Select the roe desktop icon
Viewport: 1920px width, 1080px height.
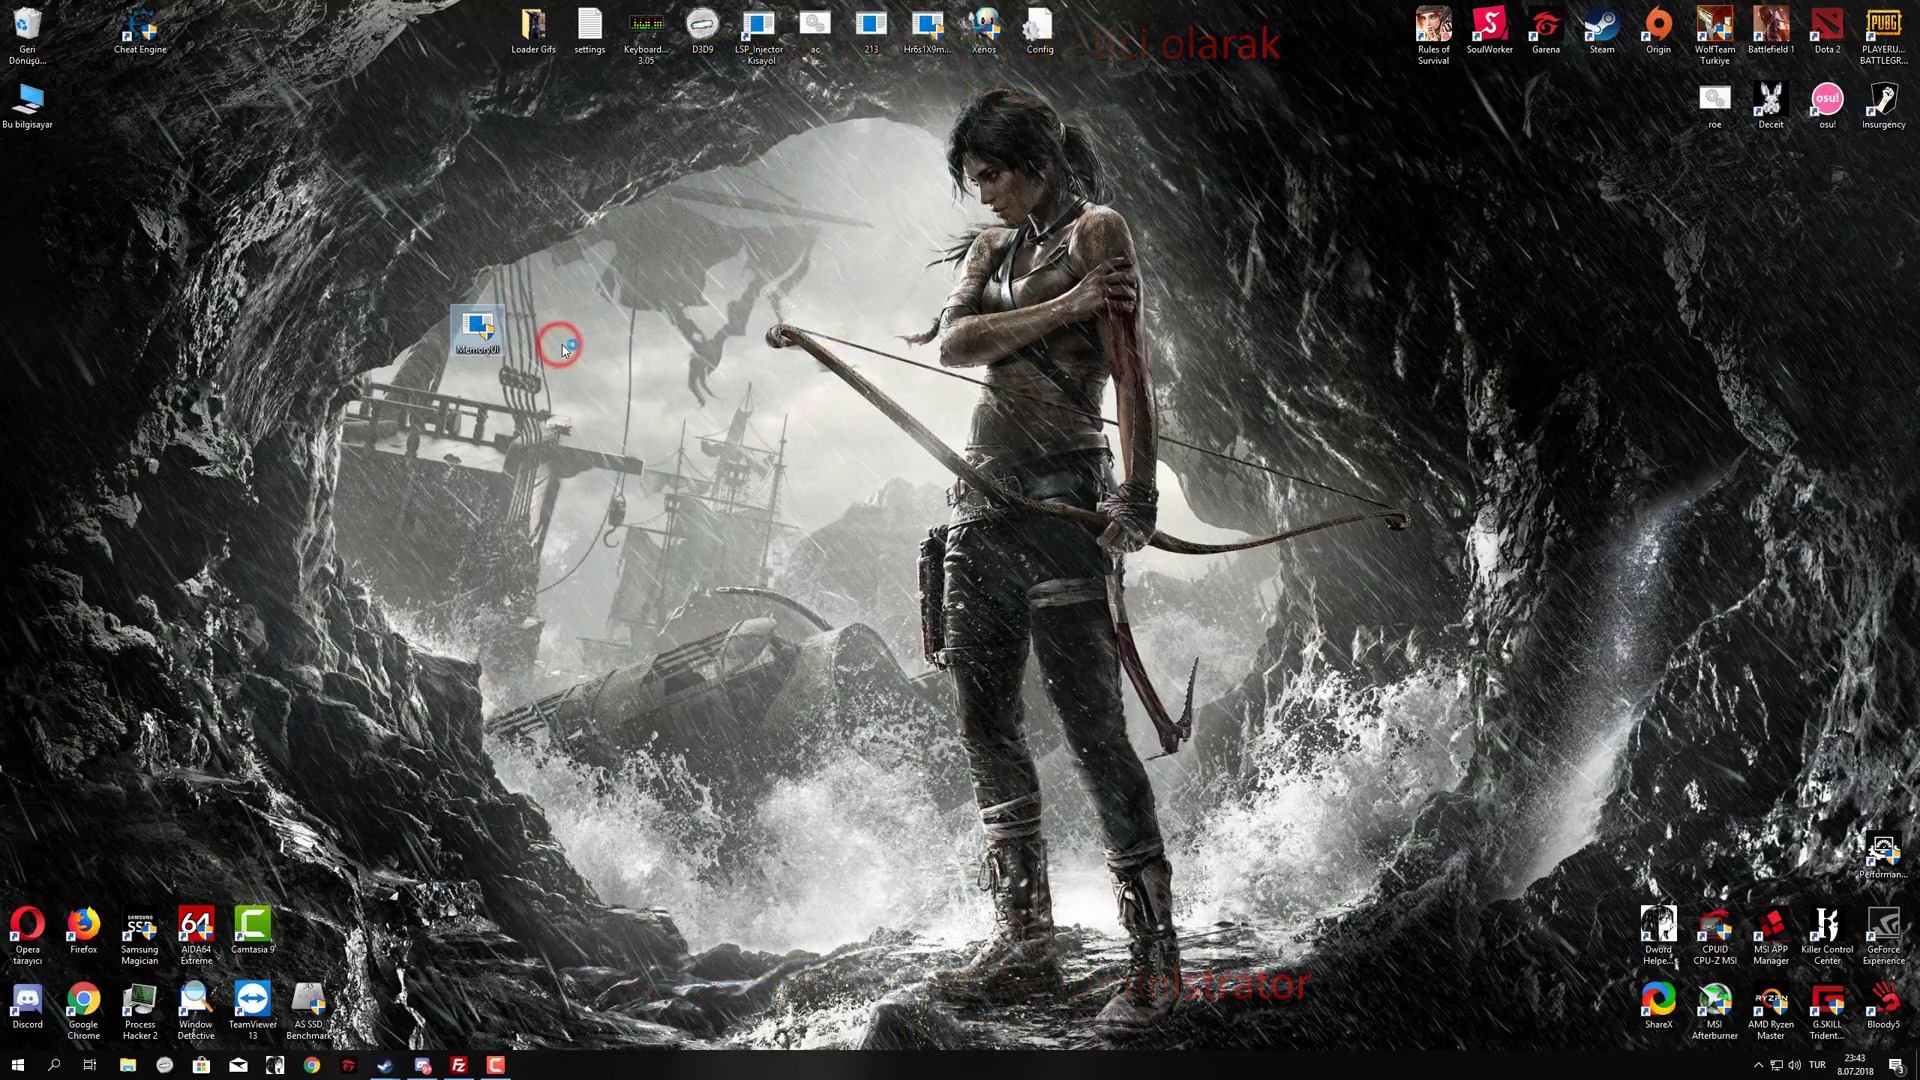1715,106
